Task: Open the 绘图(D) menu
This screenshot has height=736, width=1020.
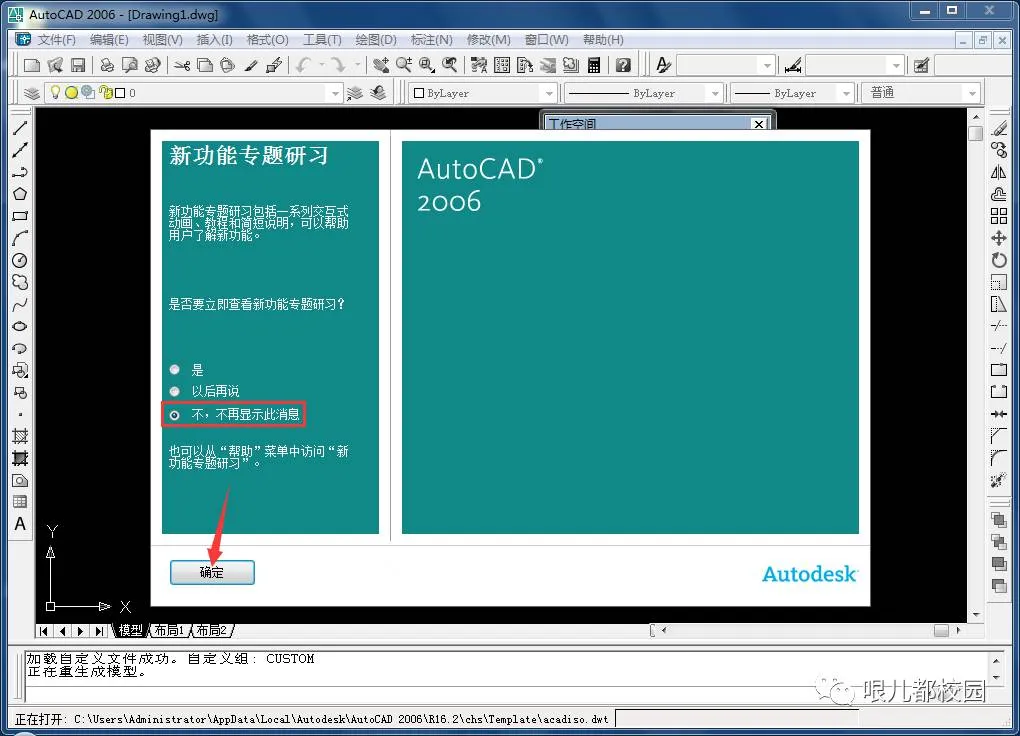Action: point(376,40)
